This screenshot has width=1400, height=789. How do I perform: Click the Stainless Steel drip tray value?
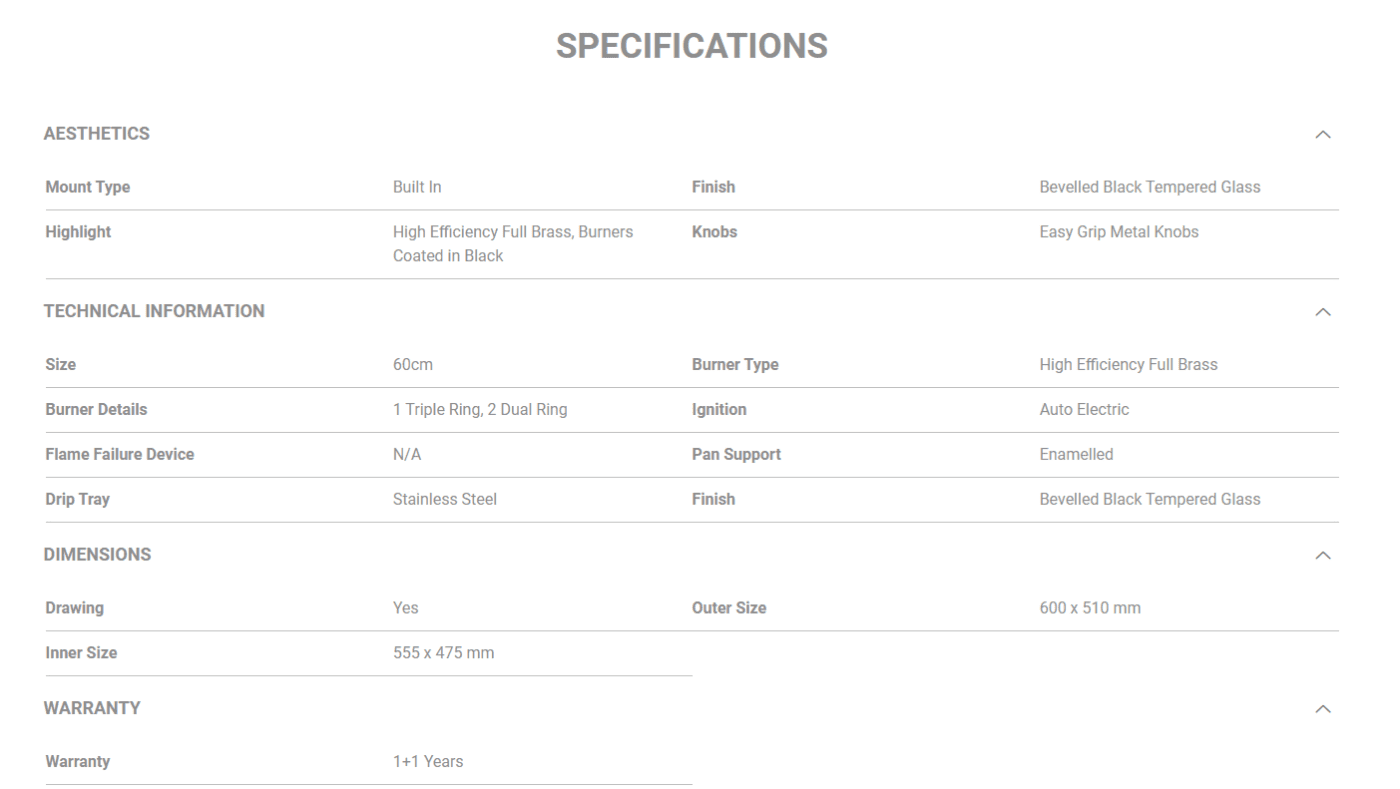point(445,499)
